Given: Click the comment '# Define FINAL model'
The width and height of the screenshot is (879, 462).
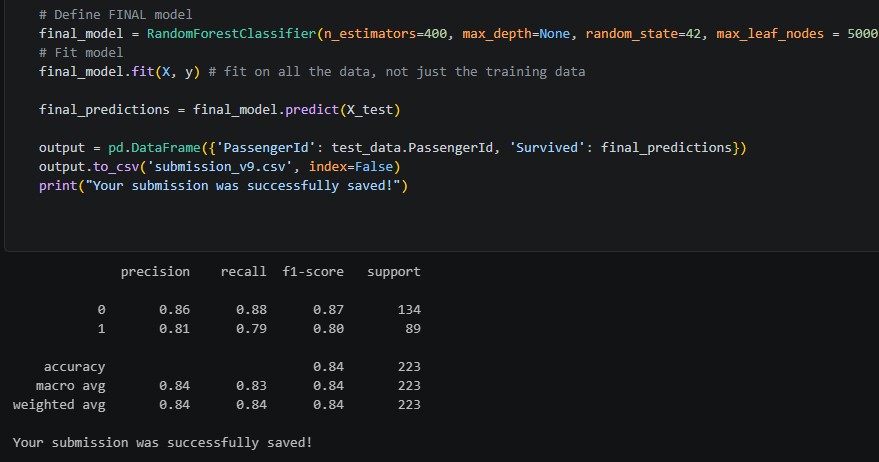Looking at the screenshot, I should [x=115, y=15].
